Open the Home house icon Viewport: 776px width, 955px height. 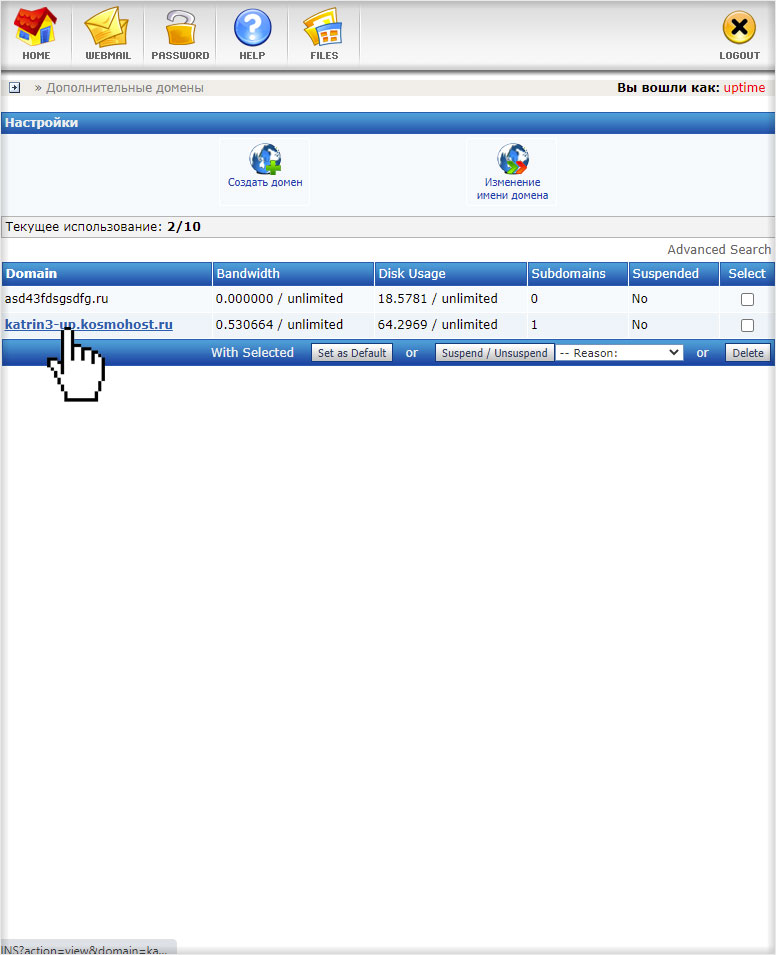[x=35, y=27]
